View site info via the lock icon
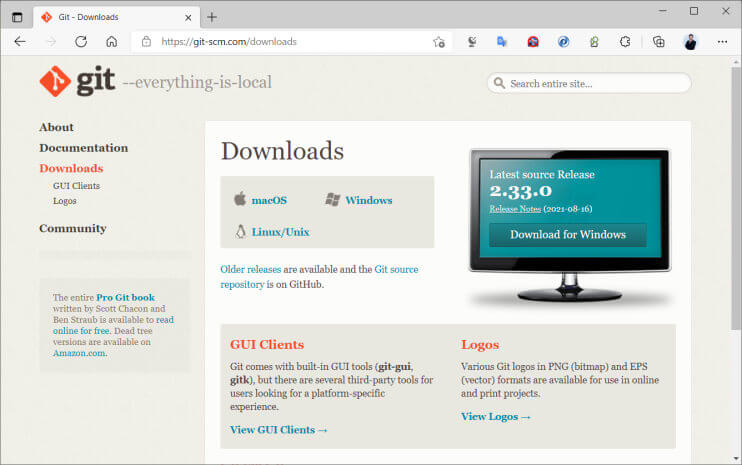This screenshot has height=465, width=742. click(147, 42)
